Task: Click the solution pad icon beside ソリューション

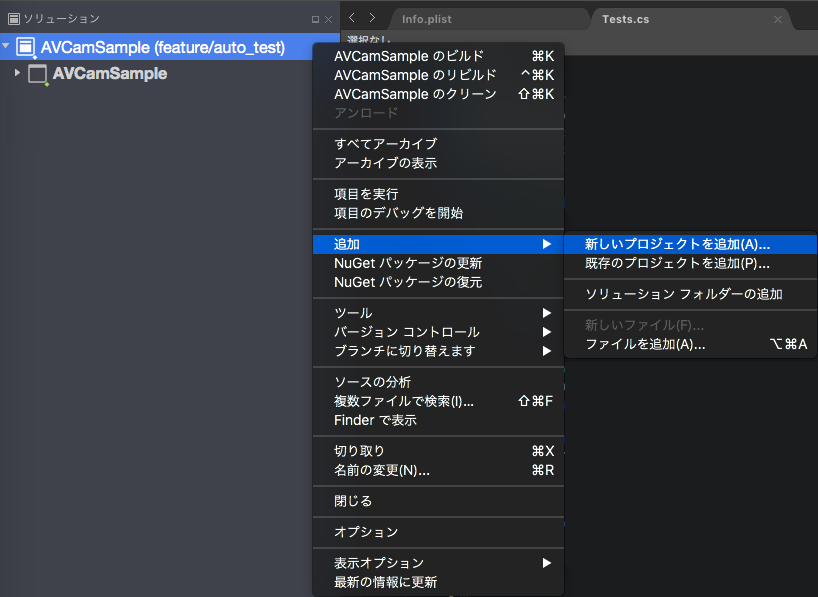Action: [14, 19]
